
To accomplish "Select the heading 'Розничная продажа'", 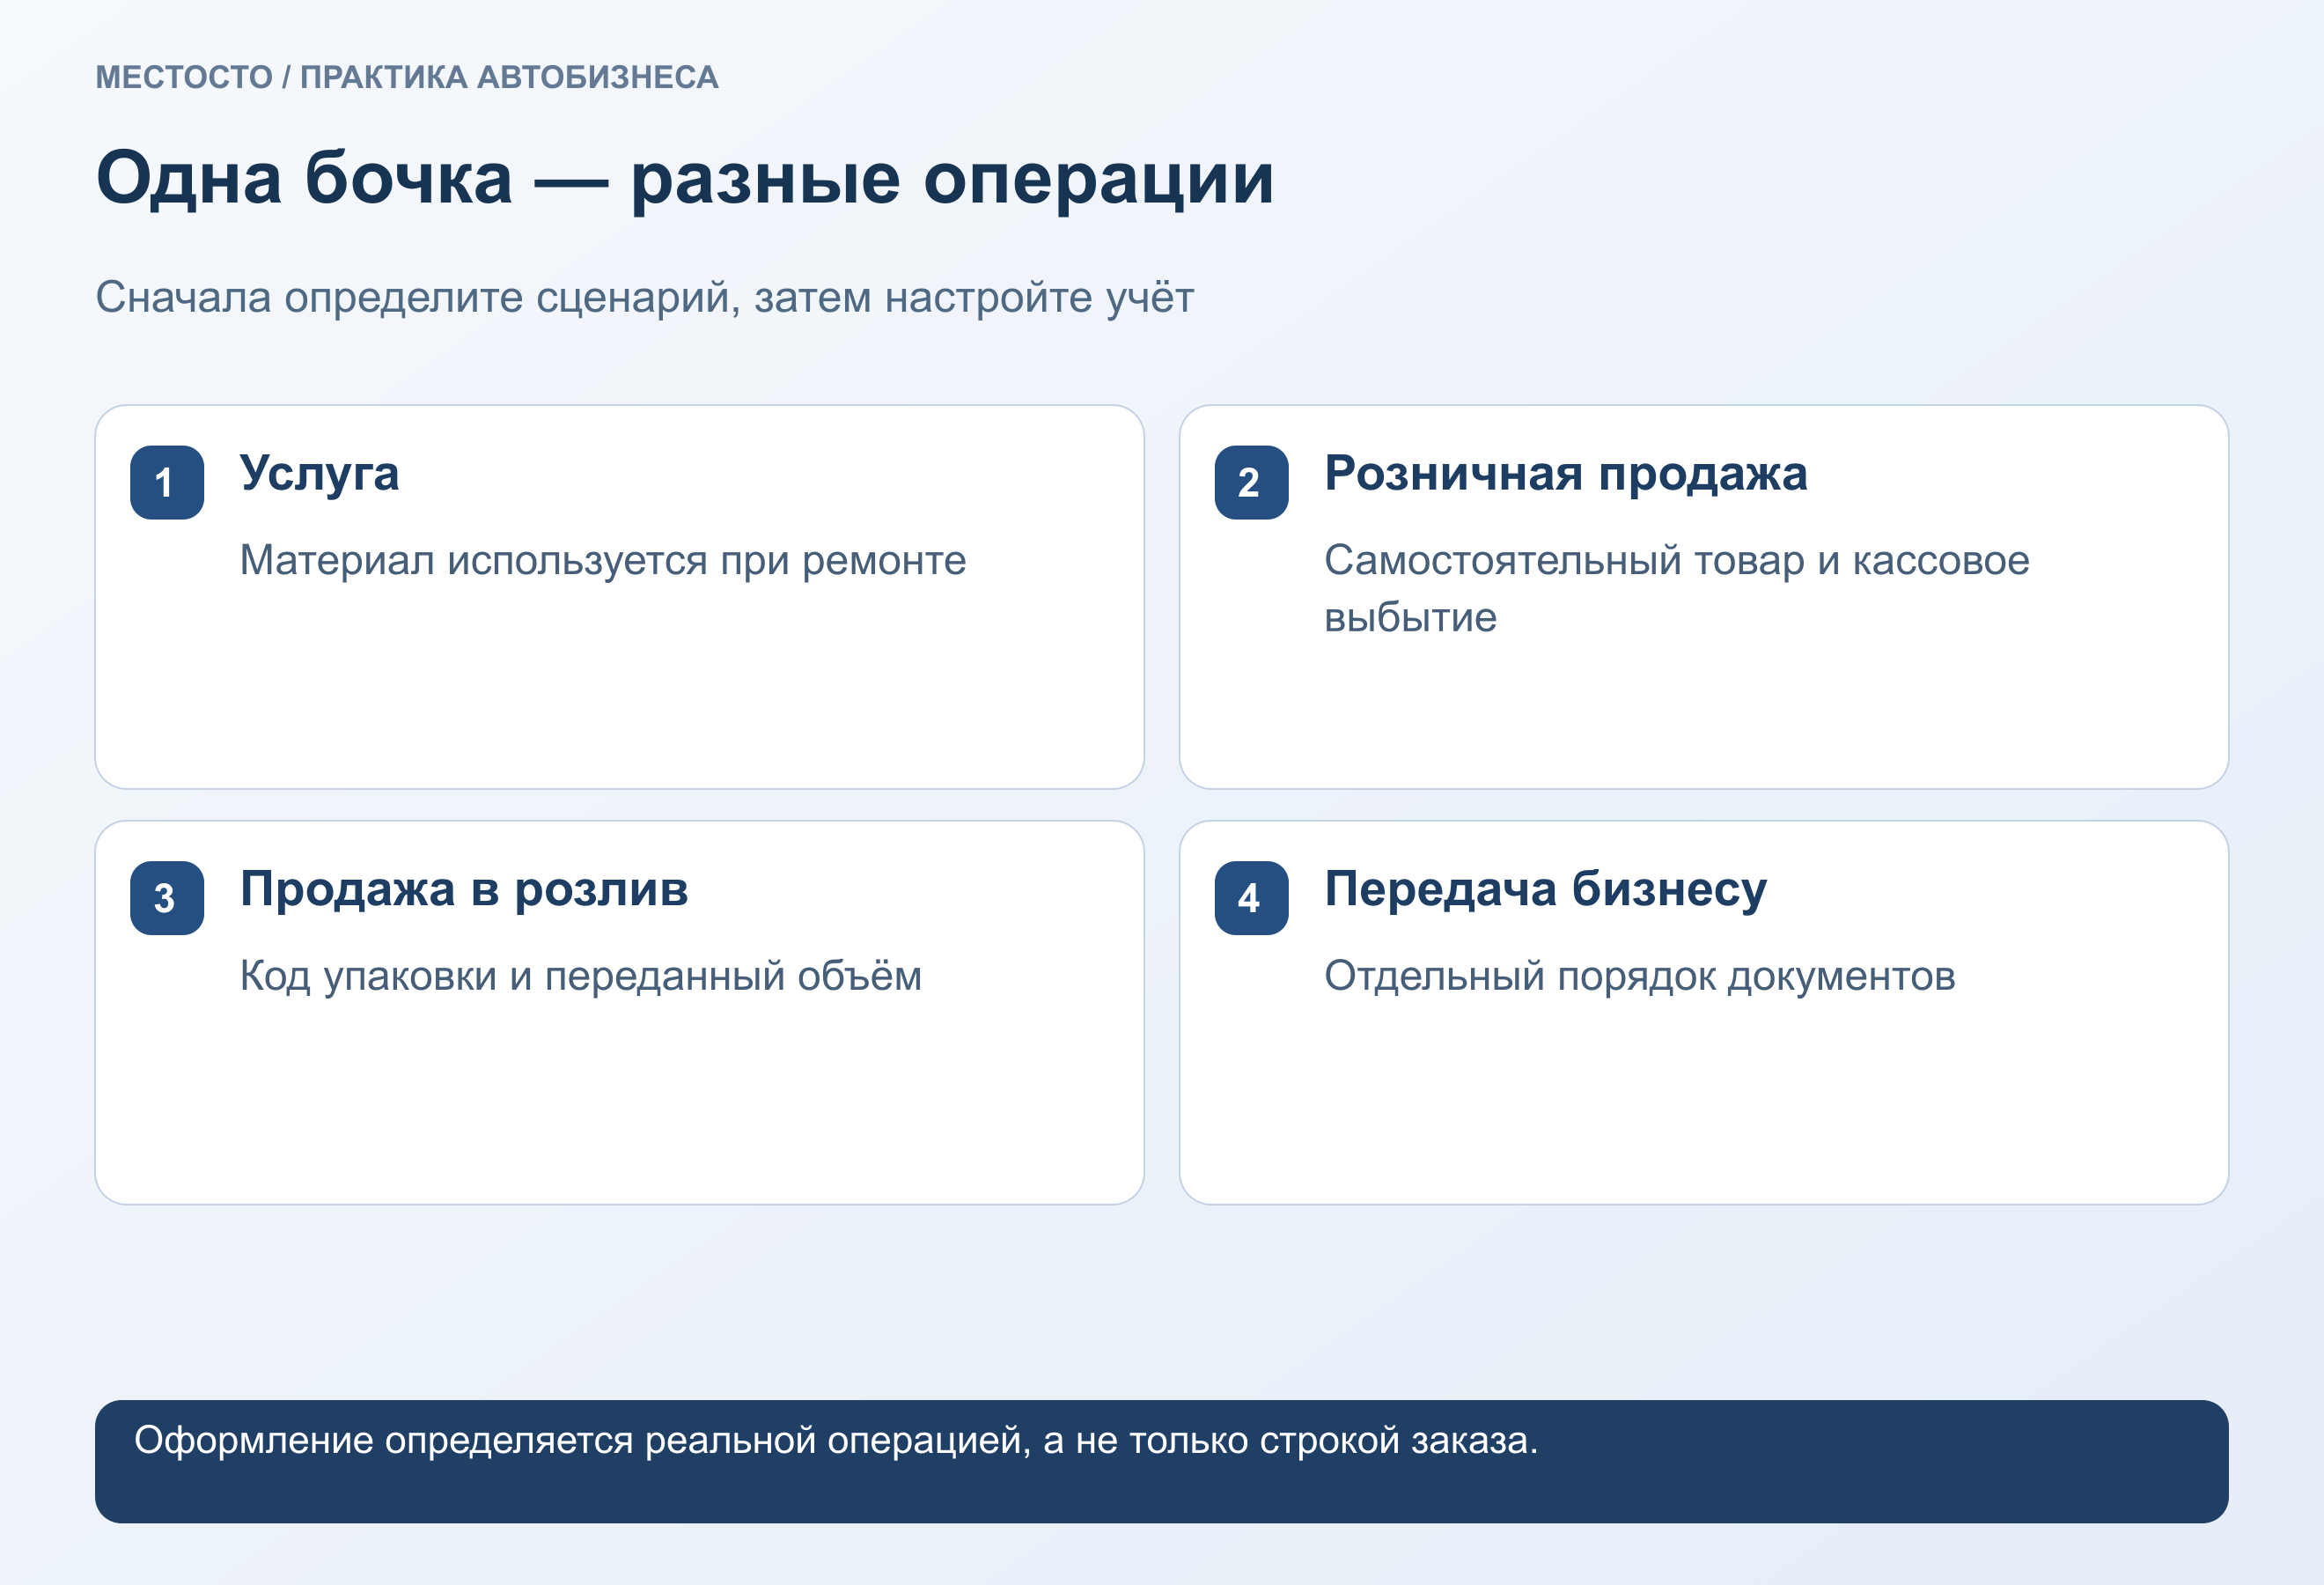I will [x=1565, y=474].
